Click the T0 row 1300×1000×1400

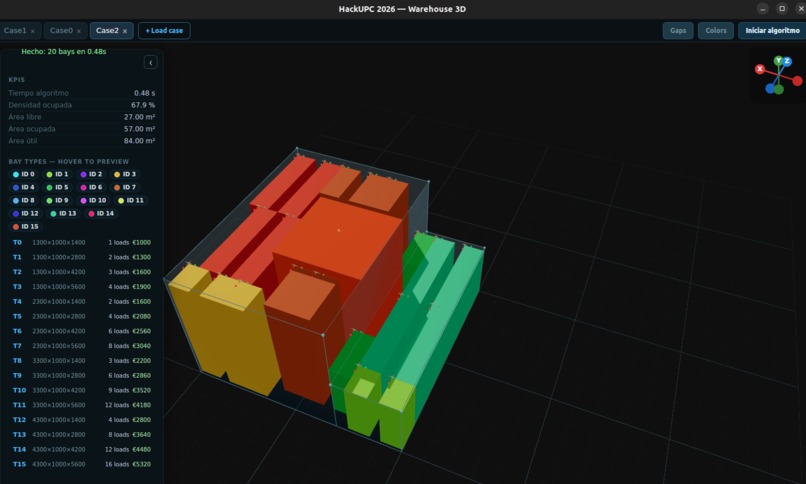coord(82,243)
